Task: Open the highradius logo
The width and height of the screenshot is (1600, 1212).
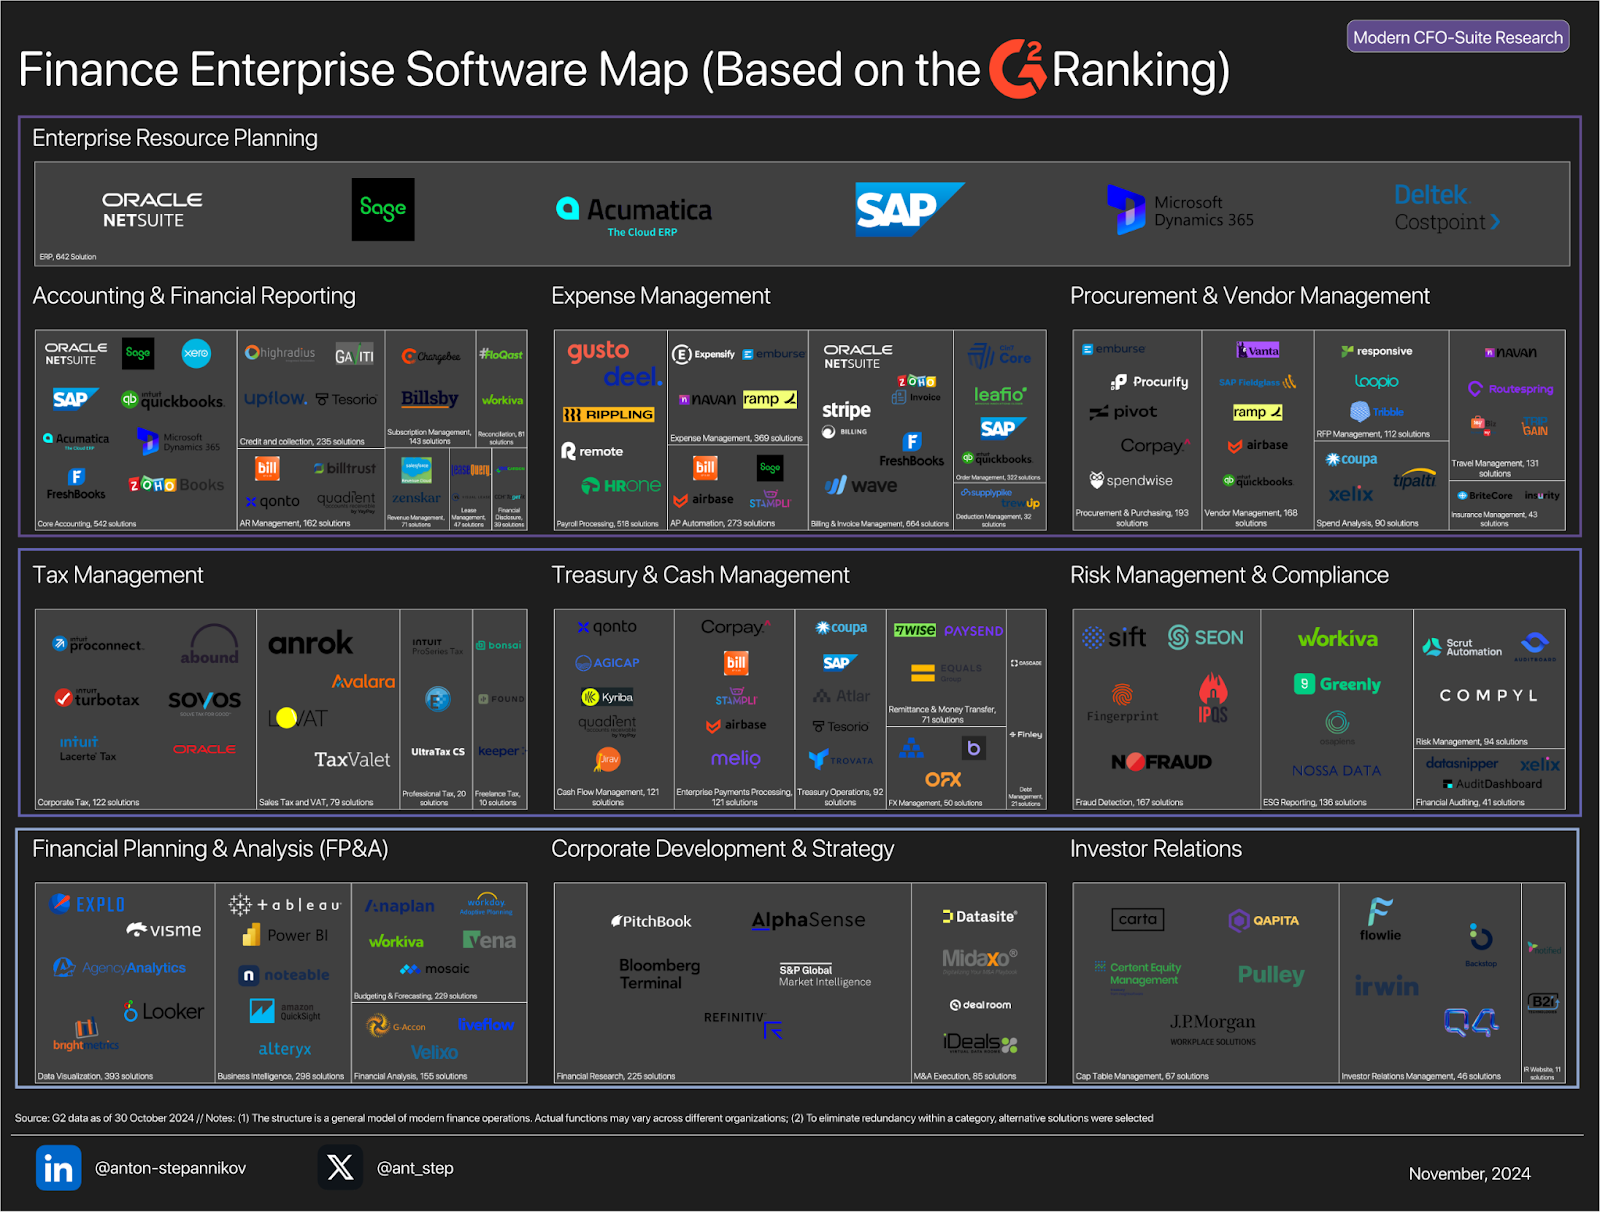Action: [x=280, y=353]
